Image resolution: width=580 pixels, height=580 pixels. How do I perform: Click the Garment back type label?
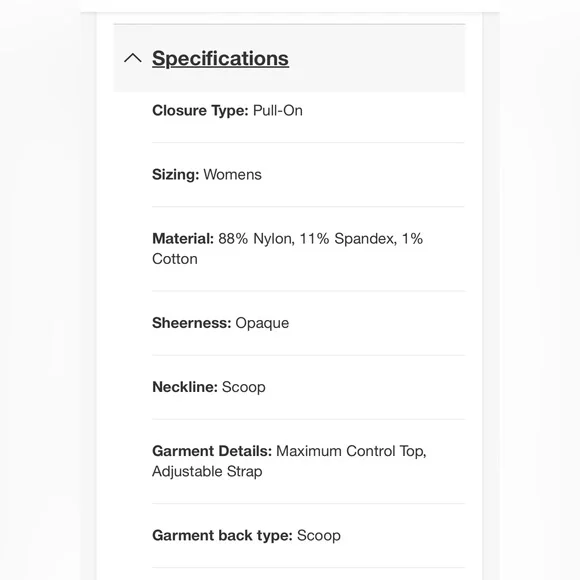pos(222,535)
